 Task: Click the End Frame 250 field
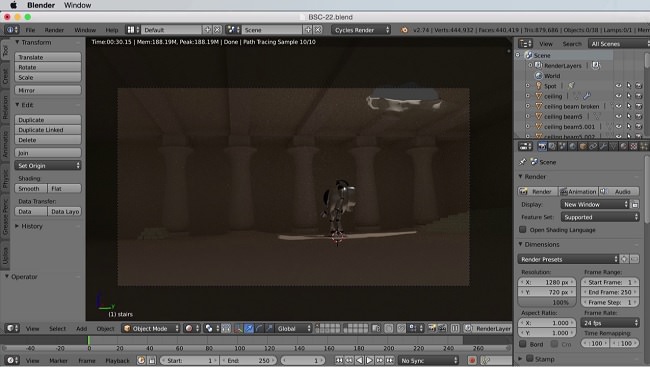coord(610,292)
